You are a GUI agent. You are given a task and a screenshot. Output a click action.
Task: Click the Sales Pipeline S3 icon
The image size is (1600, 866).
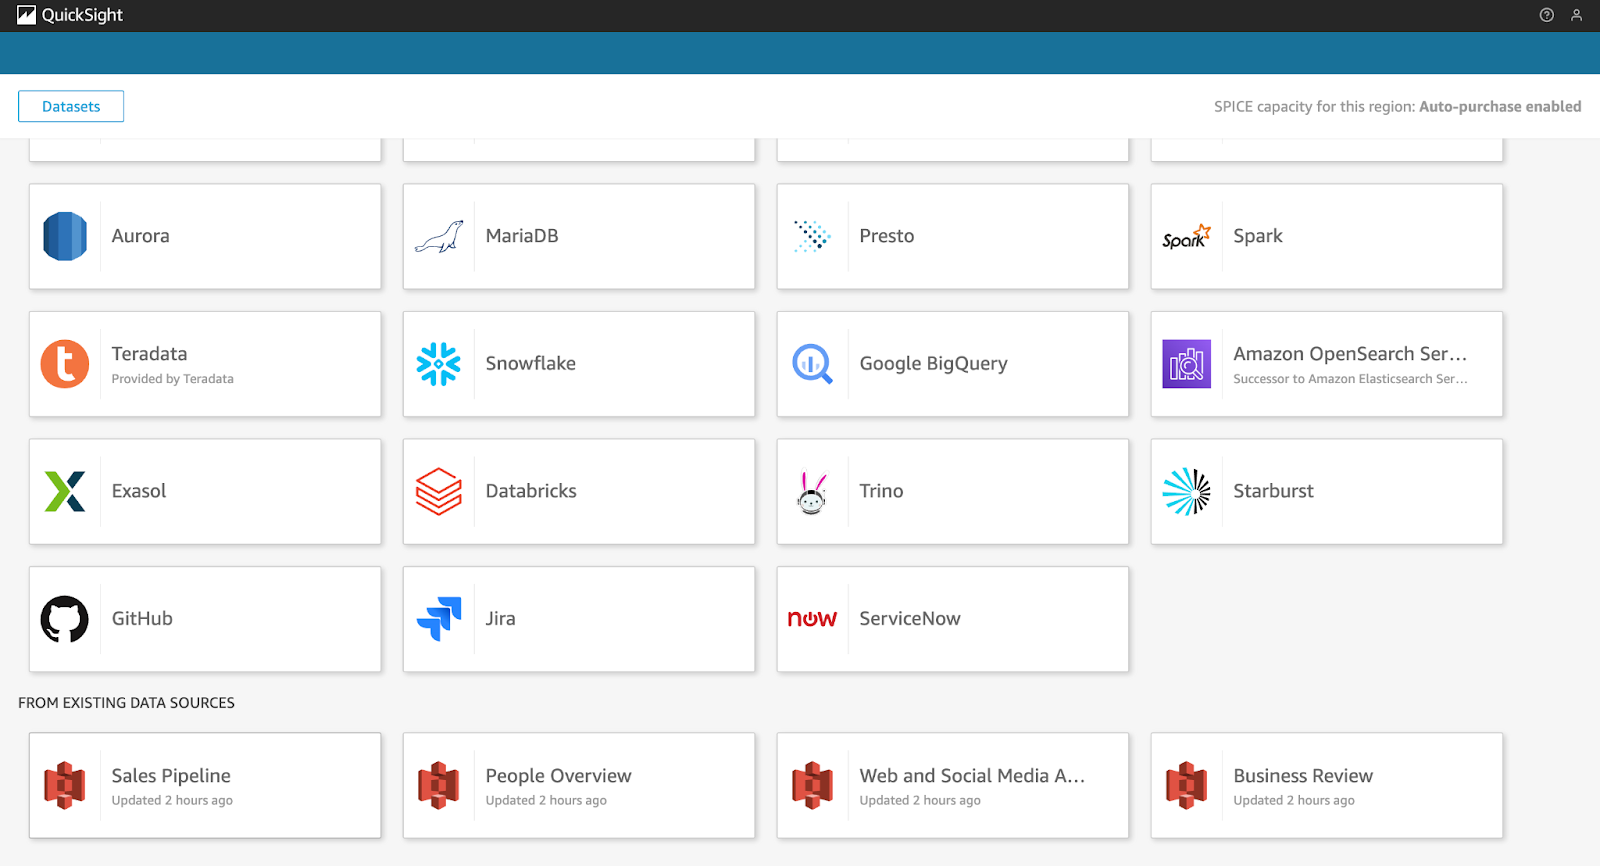click(65, 785)
